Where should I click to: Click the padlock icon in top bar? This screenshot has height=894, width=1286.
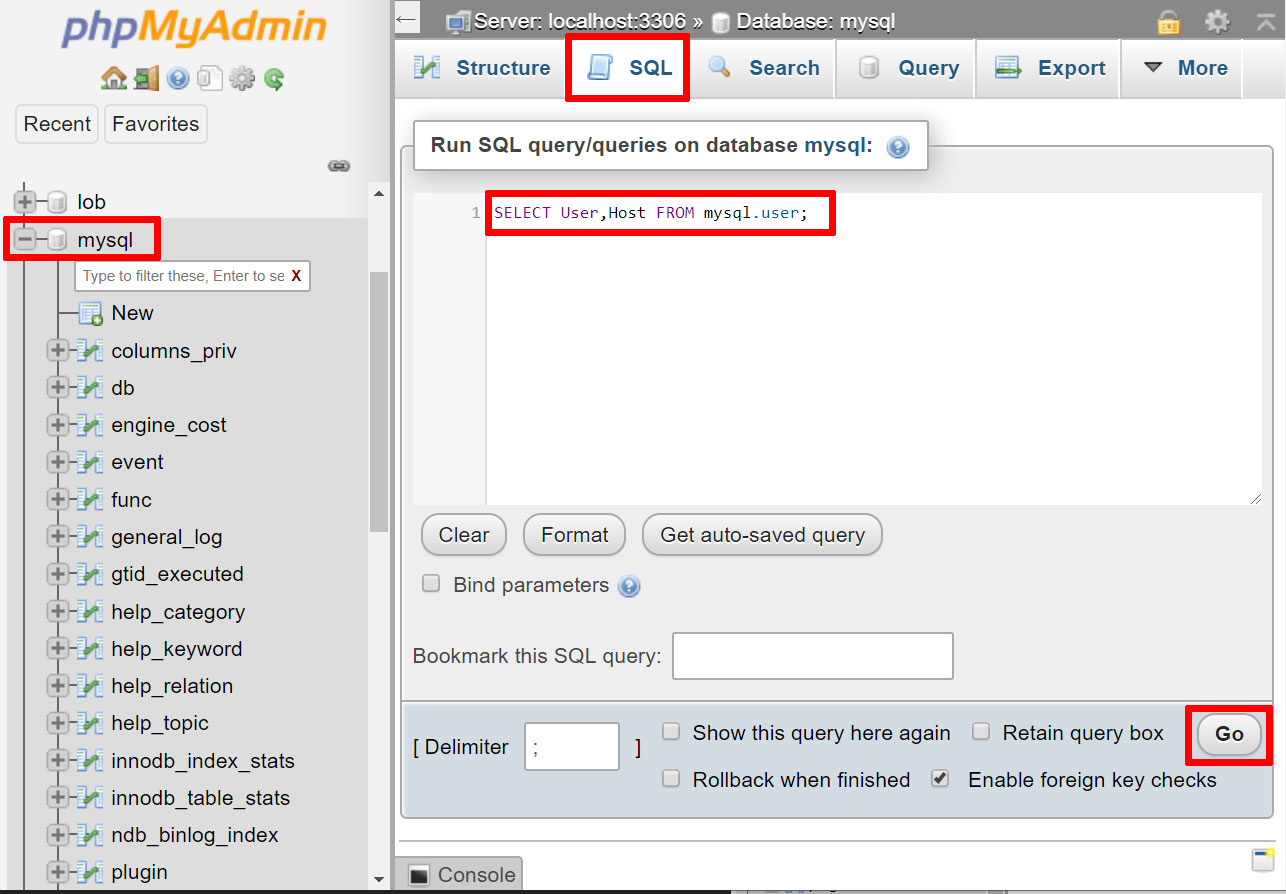1168,21
